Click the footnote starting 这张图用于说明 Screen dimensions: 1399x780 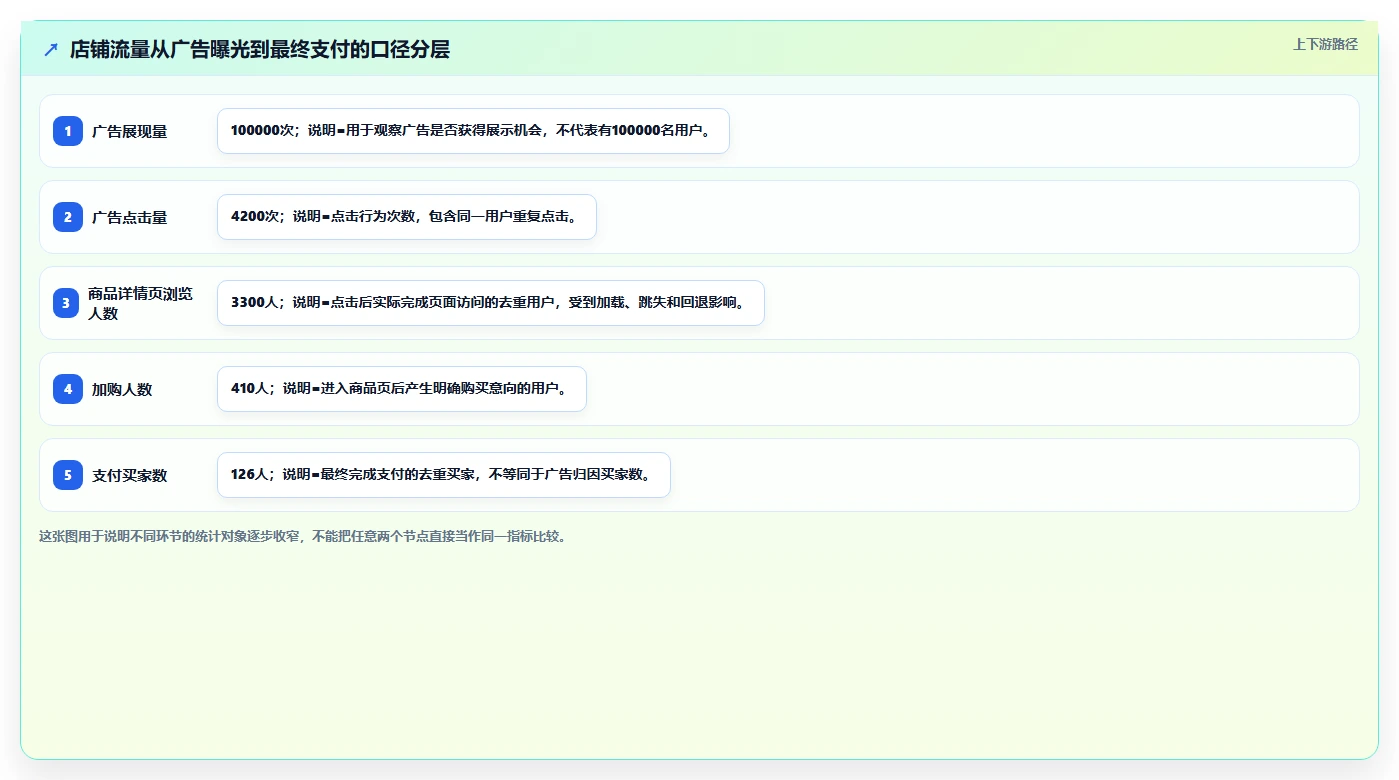(x=304, y=536)
